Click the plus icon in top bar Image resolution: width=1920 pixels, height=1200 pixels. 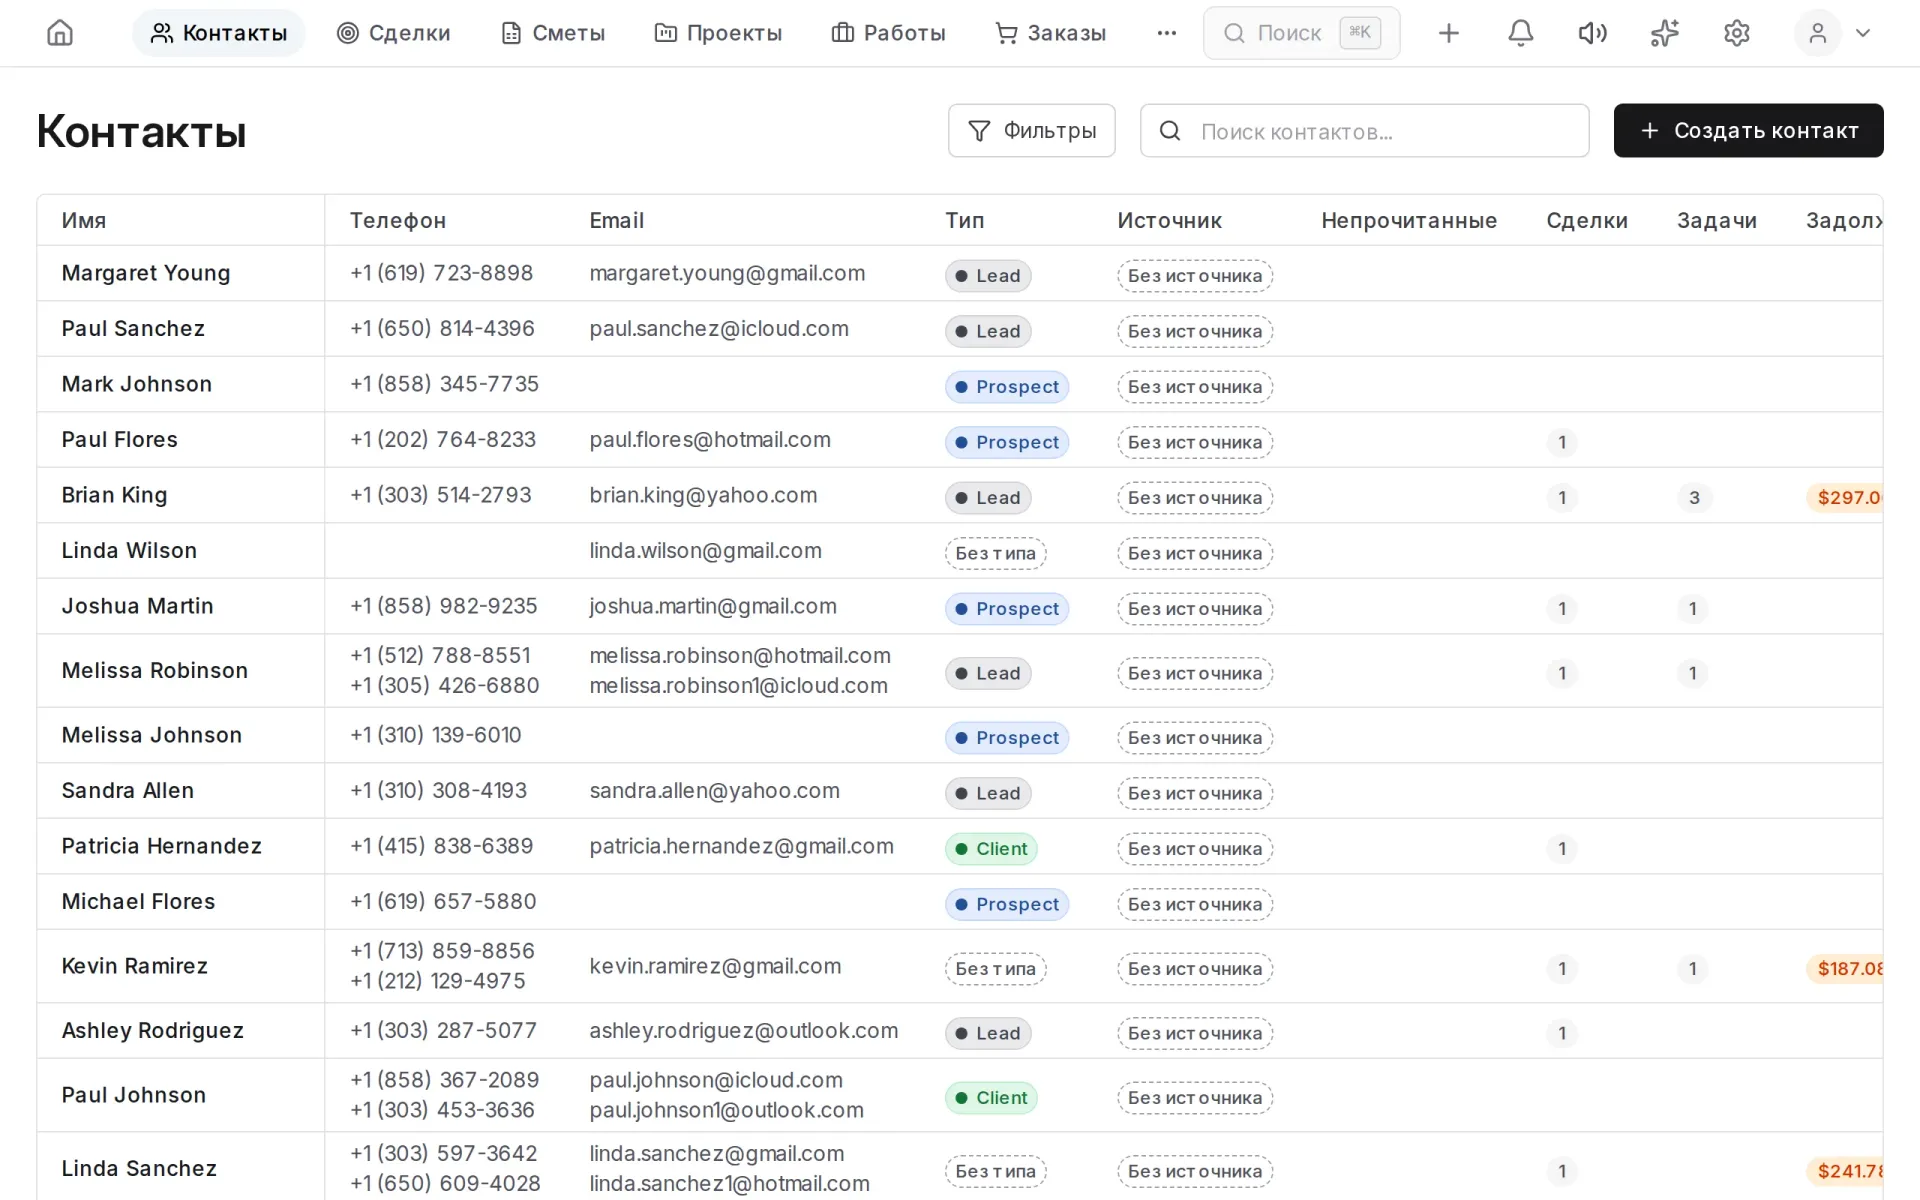pos(1448,33)
